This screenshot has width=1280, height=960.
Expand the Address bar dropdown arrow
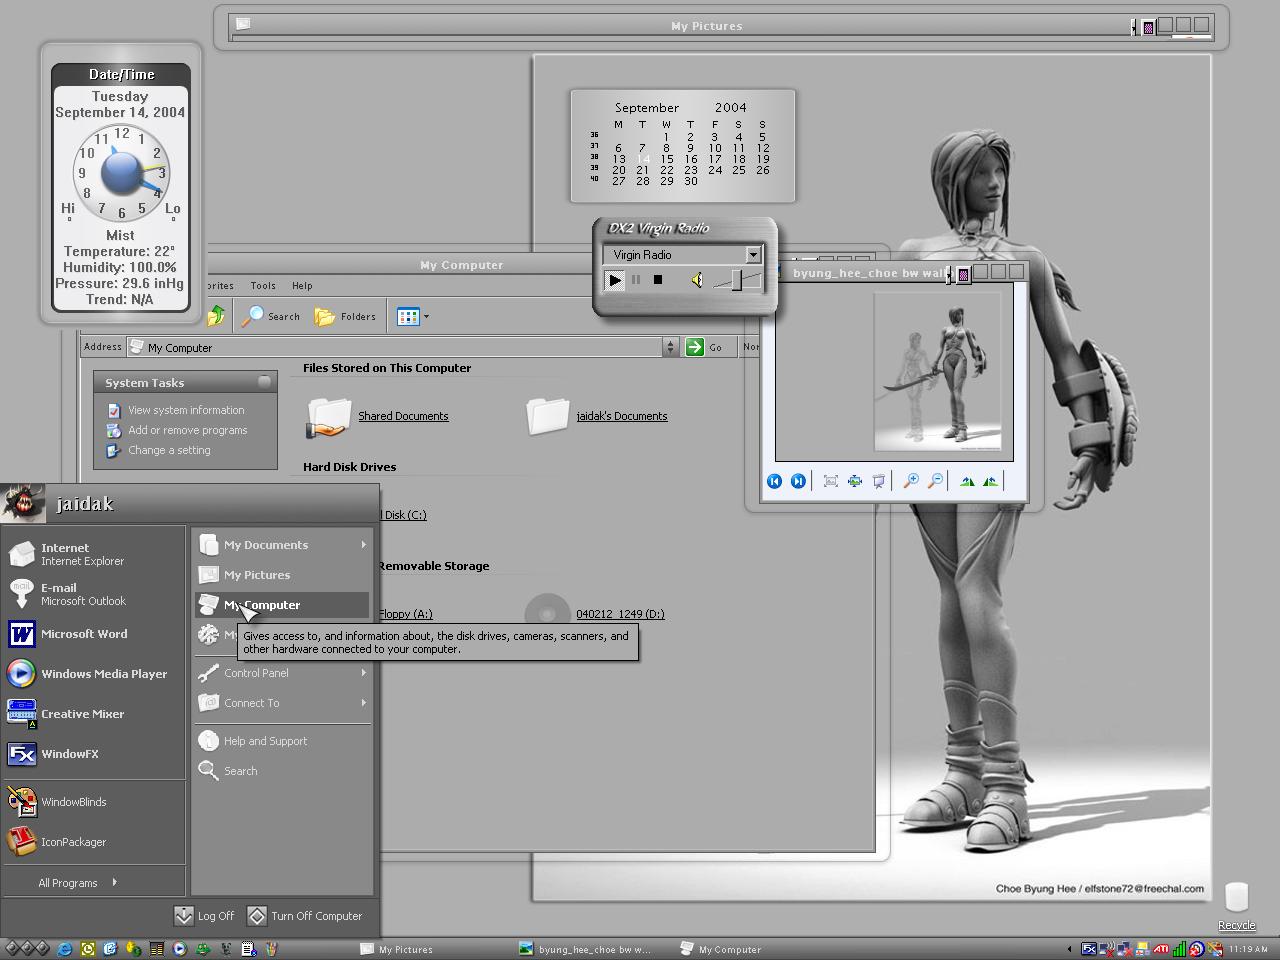tap(670, 347)
